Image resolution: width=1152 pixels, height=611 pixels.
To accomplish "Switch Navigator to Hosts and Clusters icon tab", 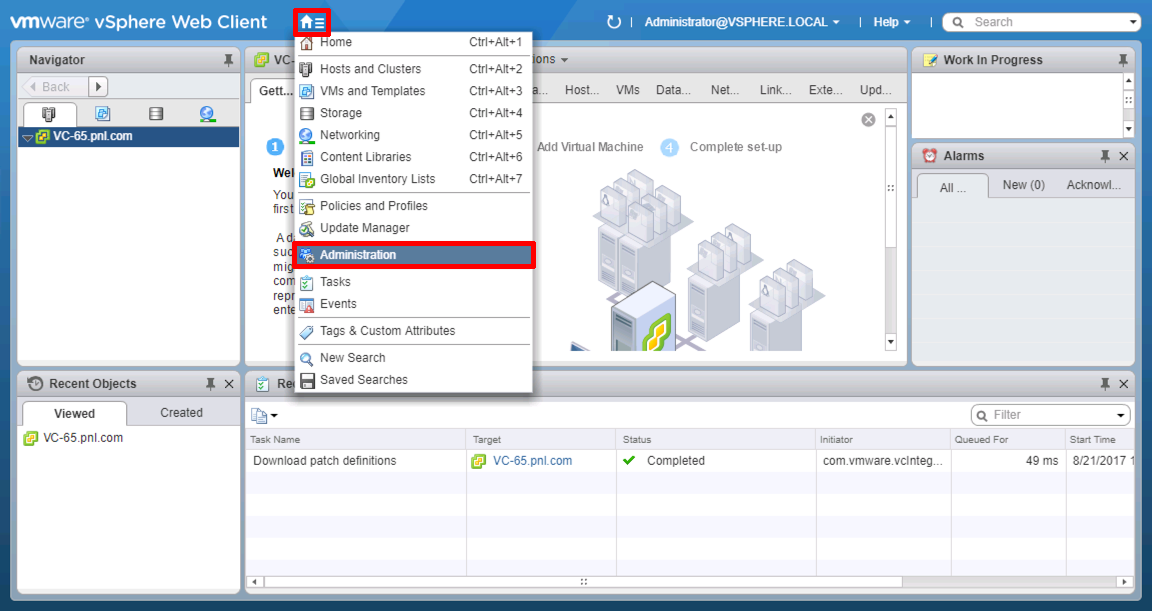I will point(48,114).
